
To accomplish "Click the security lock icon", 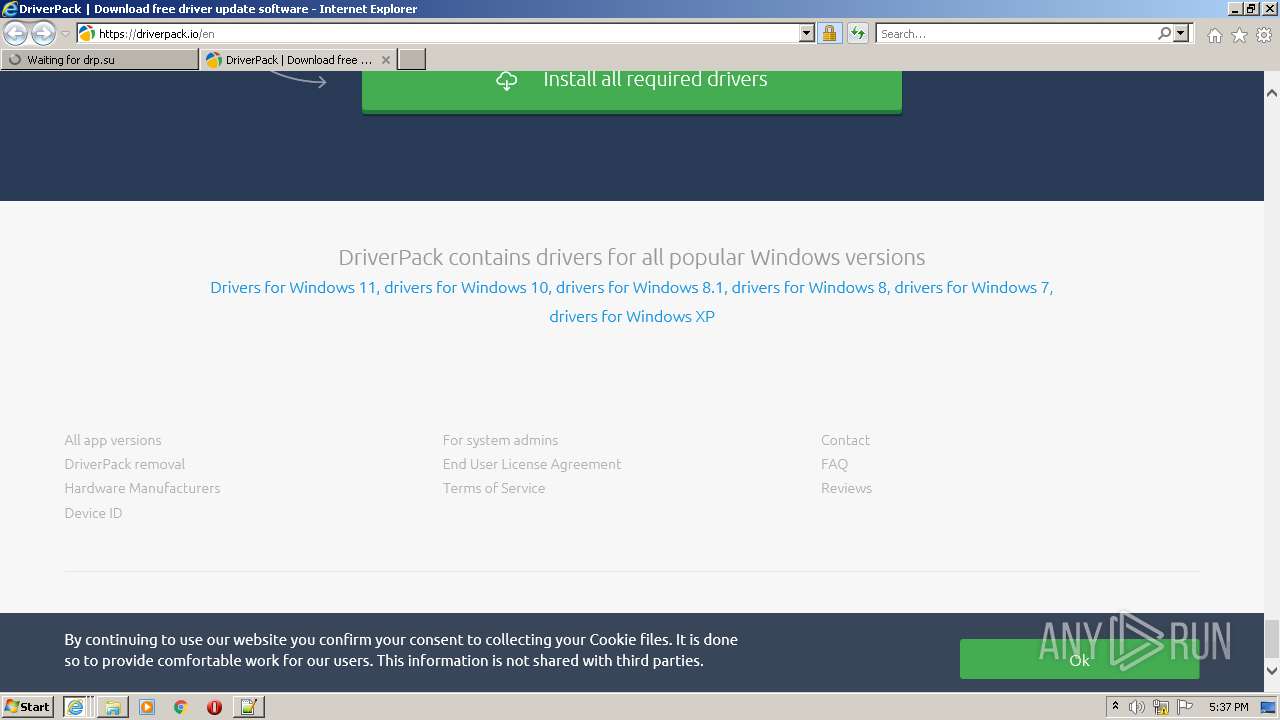I will click(x=829, y=33).
